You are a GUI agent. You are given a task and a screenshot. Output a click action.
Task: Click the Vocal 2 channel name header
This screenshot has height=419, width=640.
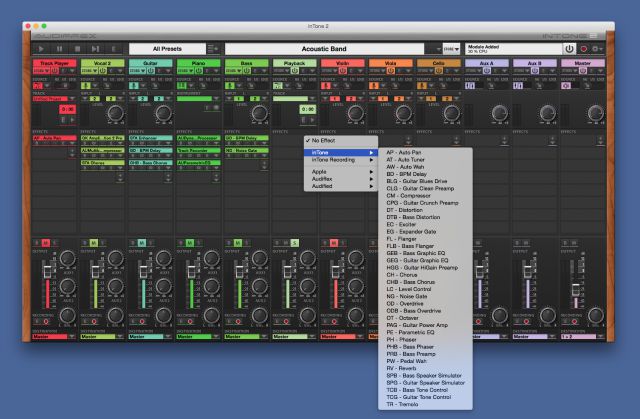102,63
